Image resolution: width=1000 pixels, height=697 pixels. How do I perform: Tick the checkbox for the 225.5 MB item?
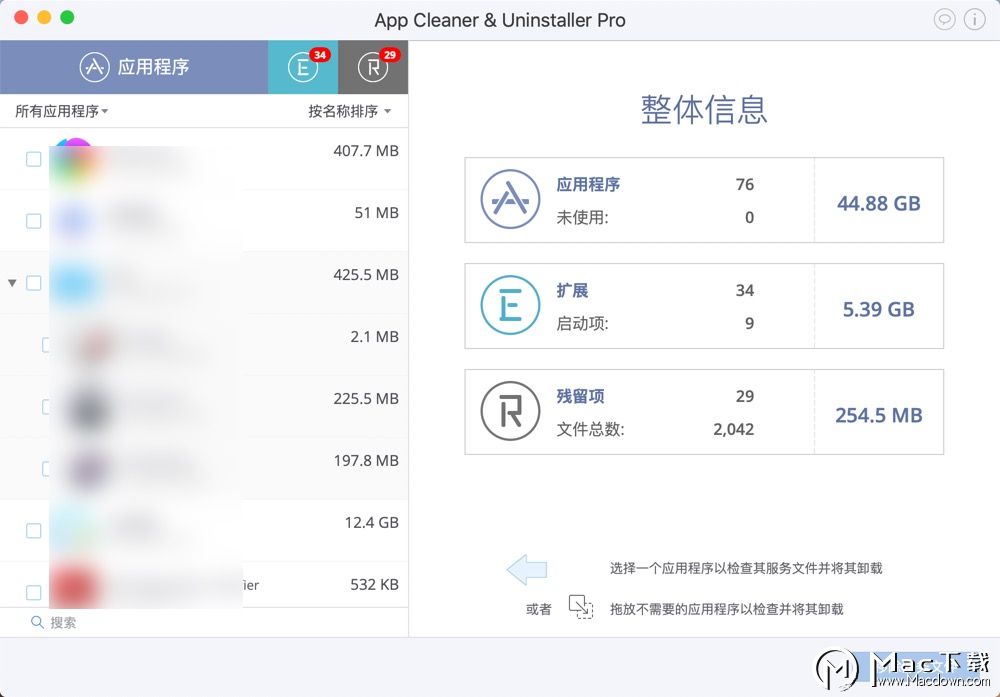46,407
